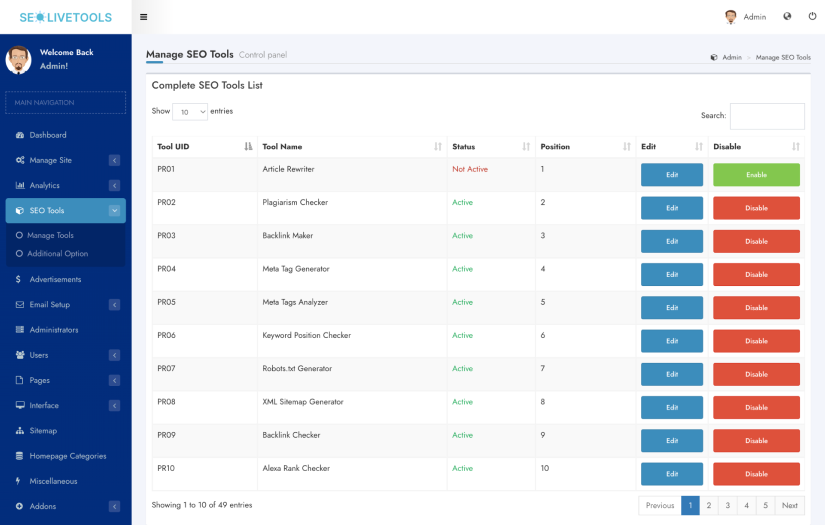The width and height of the screenshot is (825, 525).
Task: Click the Next pagination button
Action: (790, 506)
